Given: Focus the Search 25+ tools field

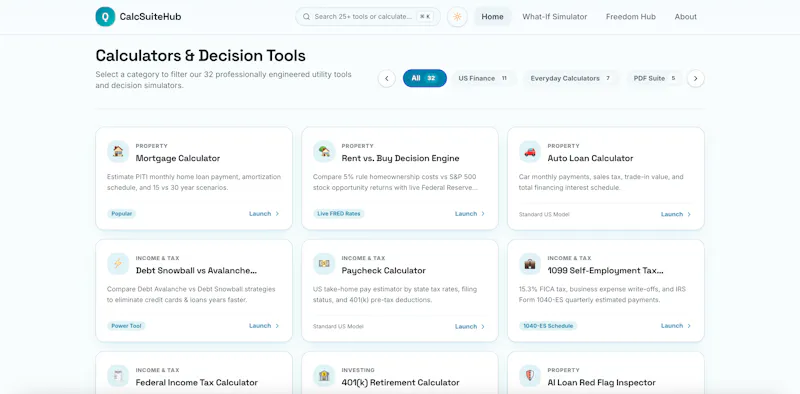Looking at the screenshot, I should pyautogui.click(x=368, y=17).
